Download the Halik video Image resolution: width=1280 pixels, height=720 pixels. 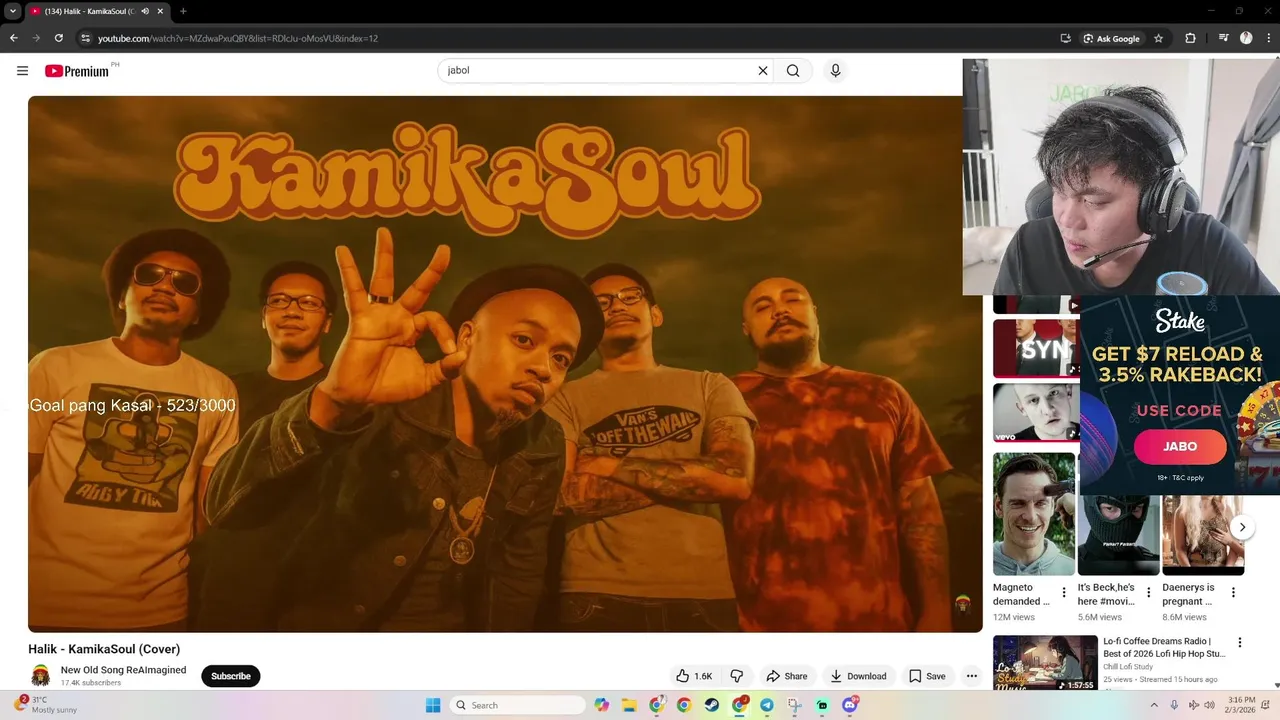coord(858,676)
